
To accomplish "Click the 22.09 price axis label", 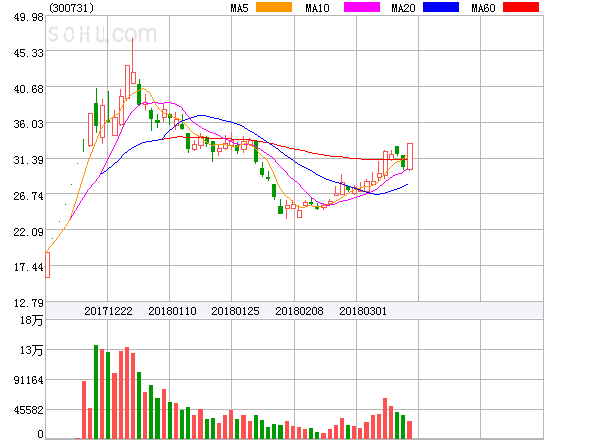I will (x=29, y=232).
